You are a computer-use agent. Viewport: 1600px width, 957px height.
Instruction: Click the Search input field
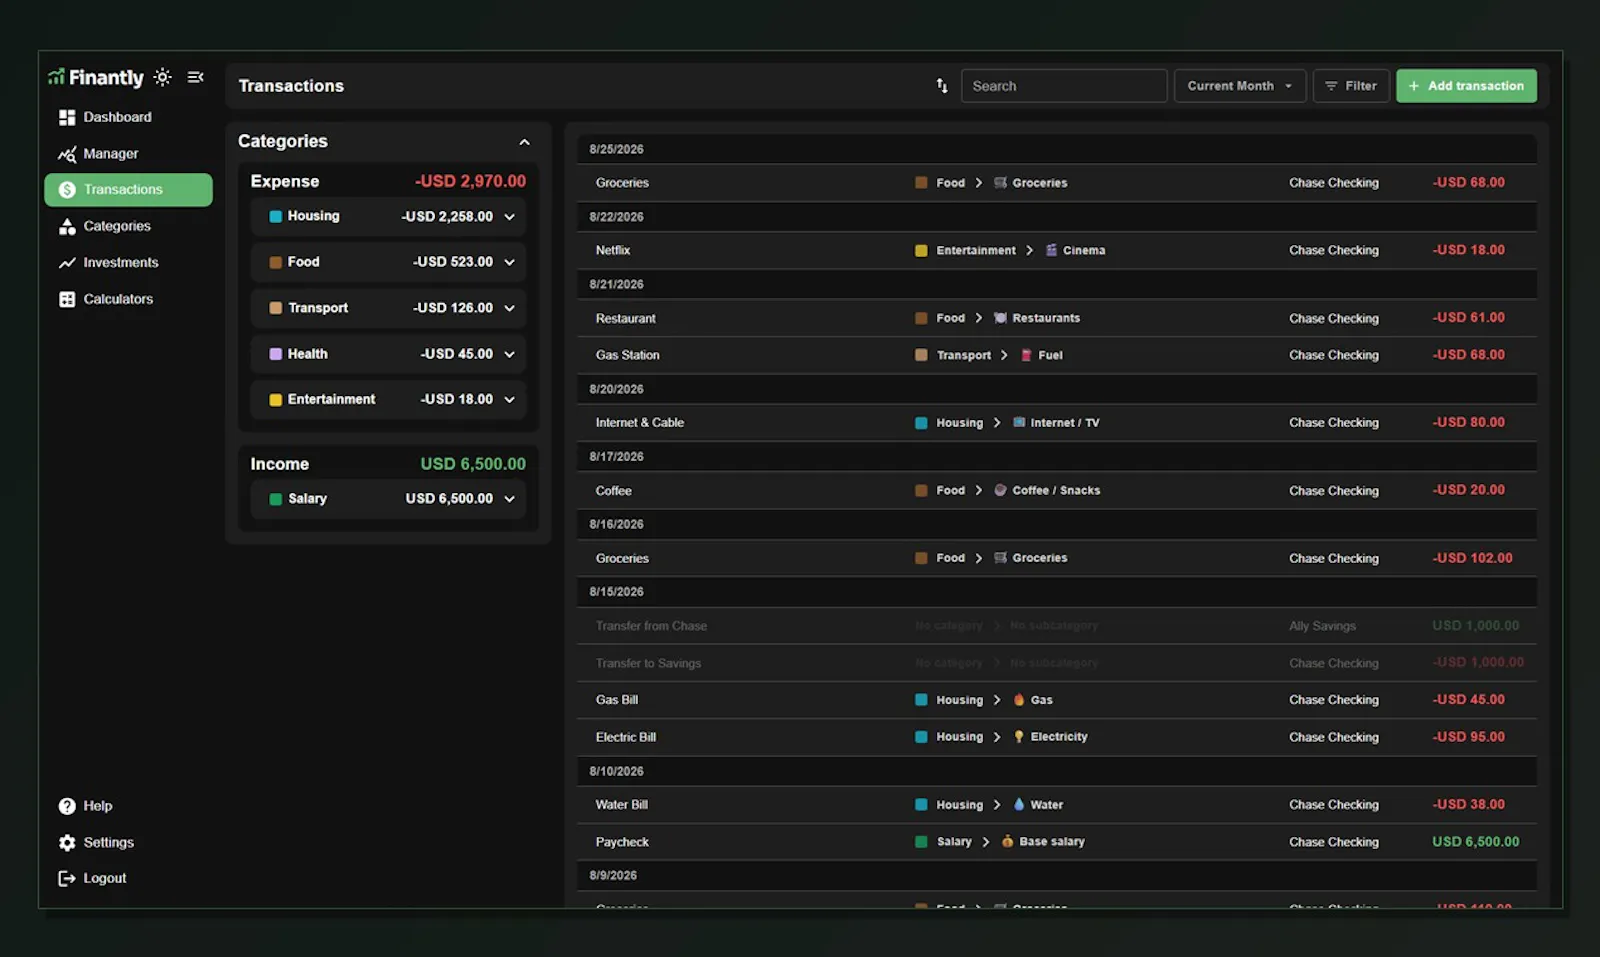pos(1064,86)
